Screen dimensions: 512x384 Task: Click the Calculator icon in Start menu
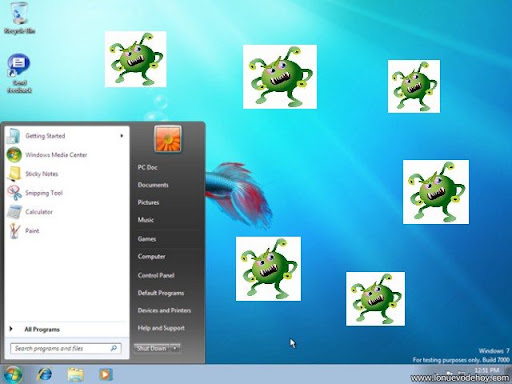(14, 212)
